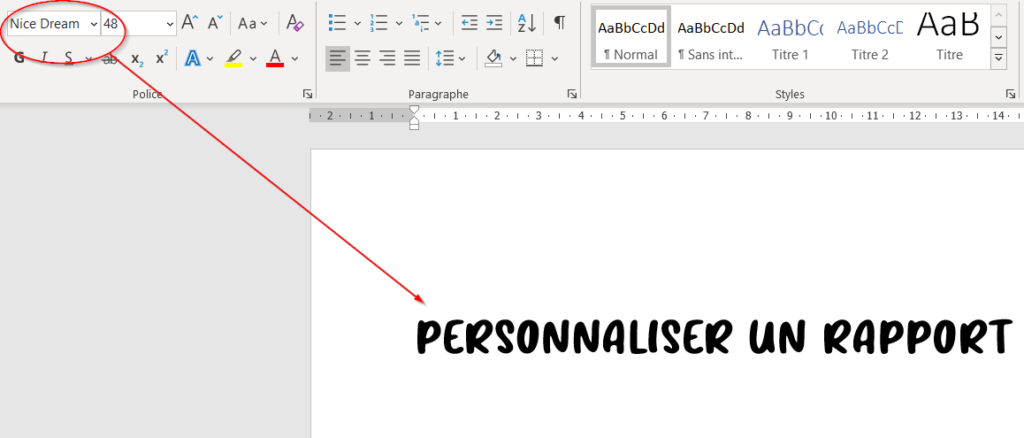Apply yellow text highlight color
The image size is (1024, 438).
coord(234,58)
